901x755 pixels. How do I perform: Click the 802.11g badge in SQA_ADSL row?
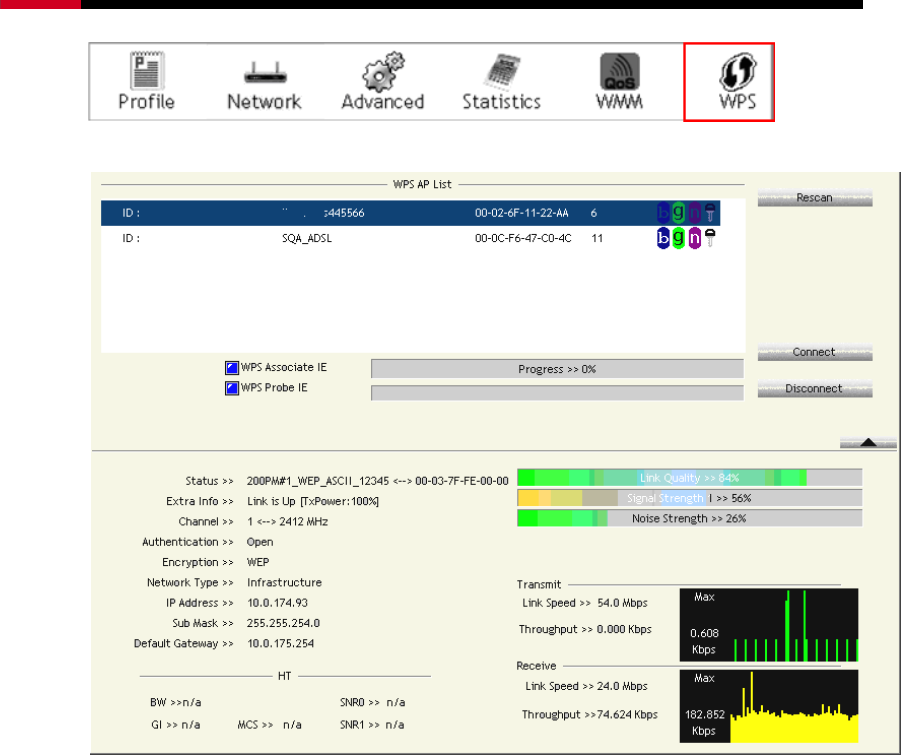click(679, 239)
